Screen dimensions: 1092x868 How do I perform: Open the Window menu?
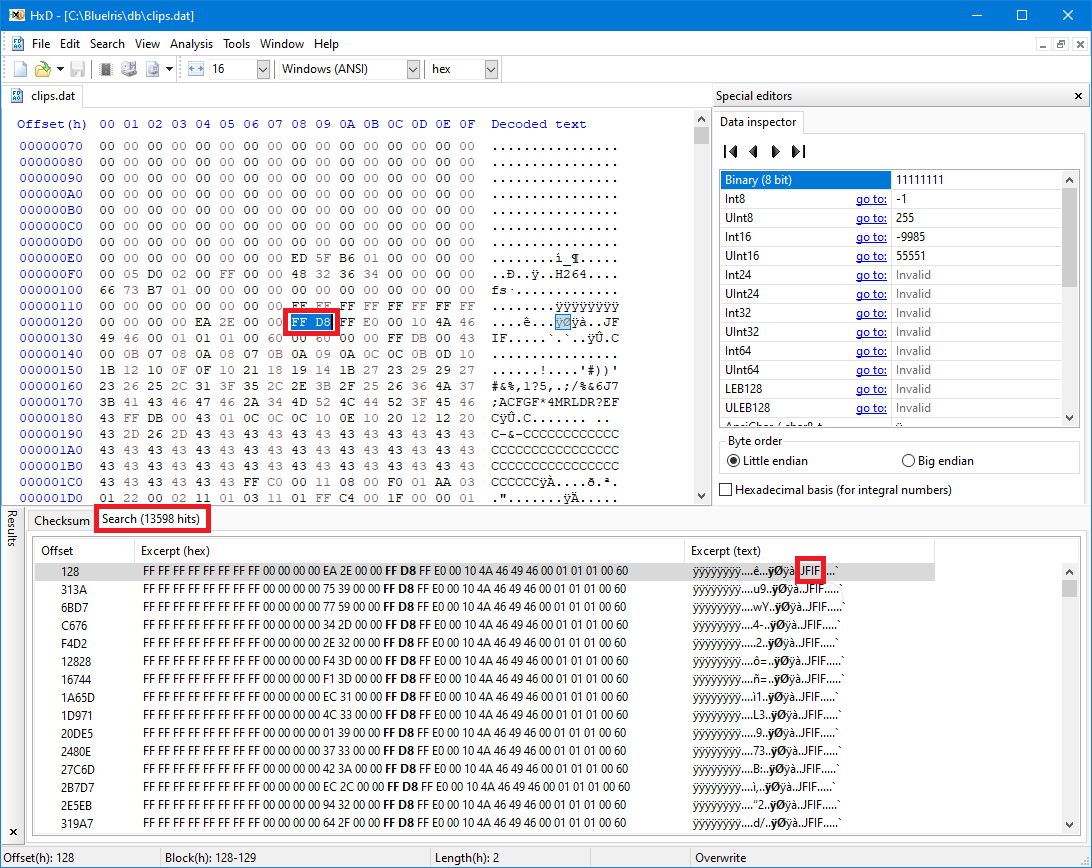pyautogui.click(x=281, y=44)
